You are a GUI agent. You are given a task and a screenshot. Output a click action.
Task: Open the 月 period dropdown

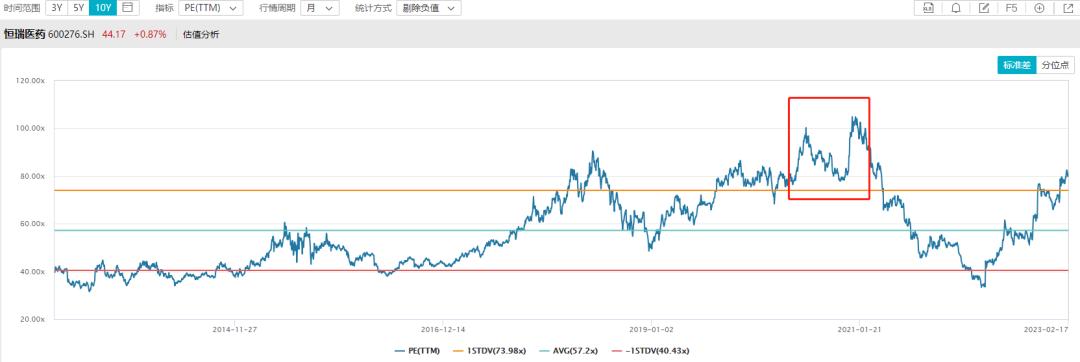[x=320, y=8]
